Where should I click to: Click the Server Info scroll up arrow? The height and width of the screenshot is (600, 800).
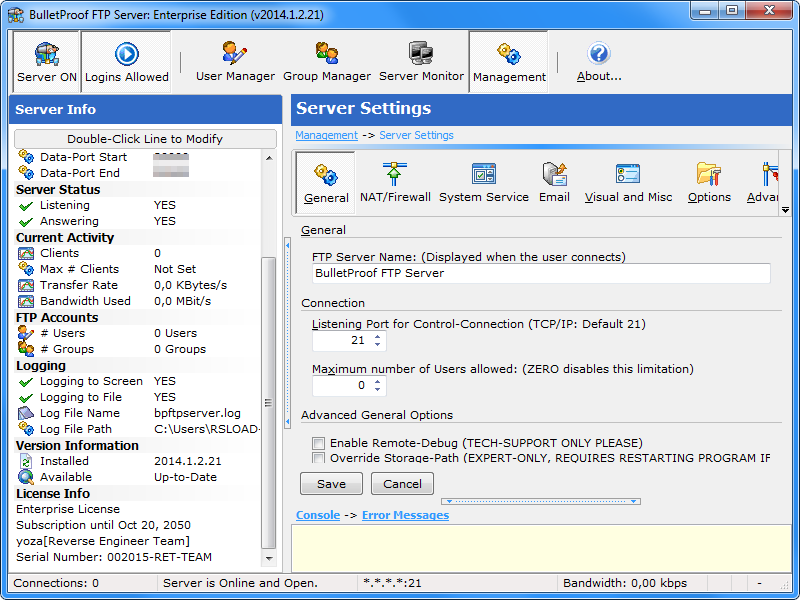click(269, 158)
